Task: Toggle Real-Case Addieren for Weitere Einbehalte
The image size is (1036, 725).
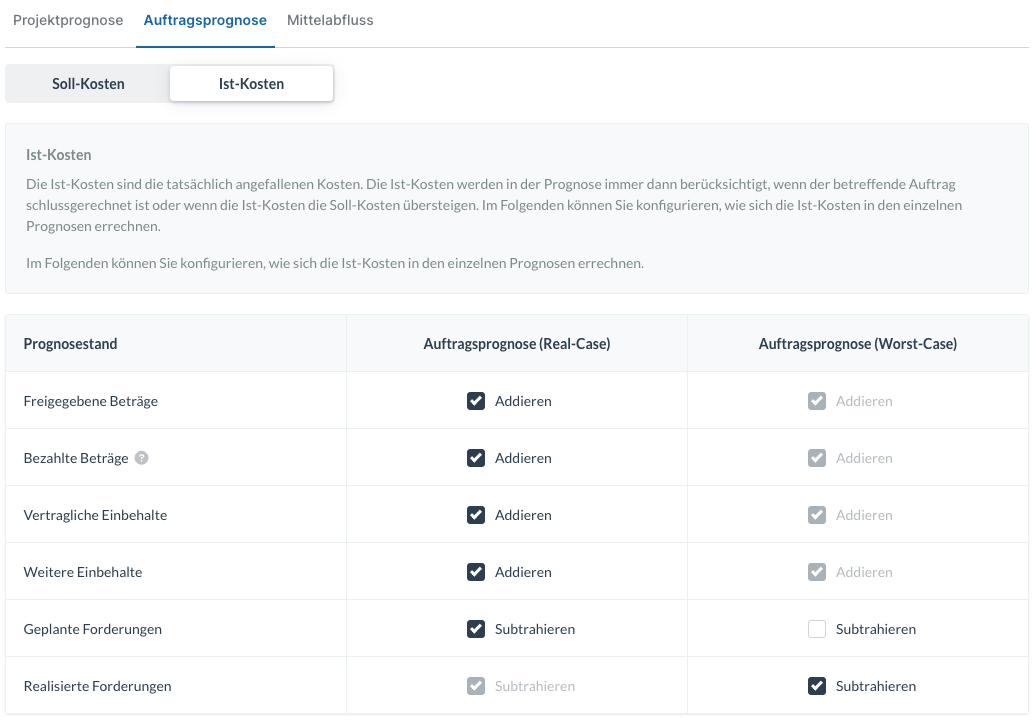Action: tap(476, 572)
